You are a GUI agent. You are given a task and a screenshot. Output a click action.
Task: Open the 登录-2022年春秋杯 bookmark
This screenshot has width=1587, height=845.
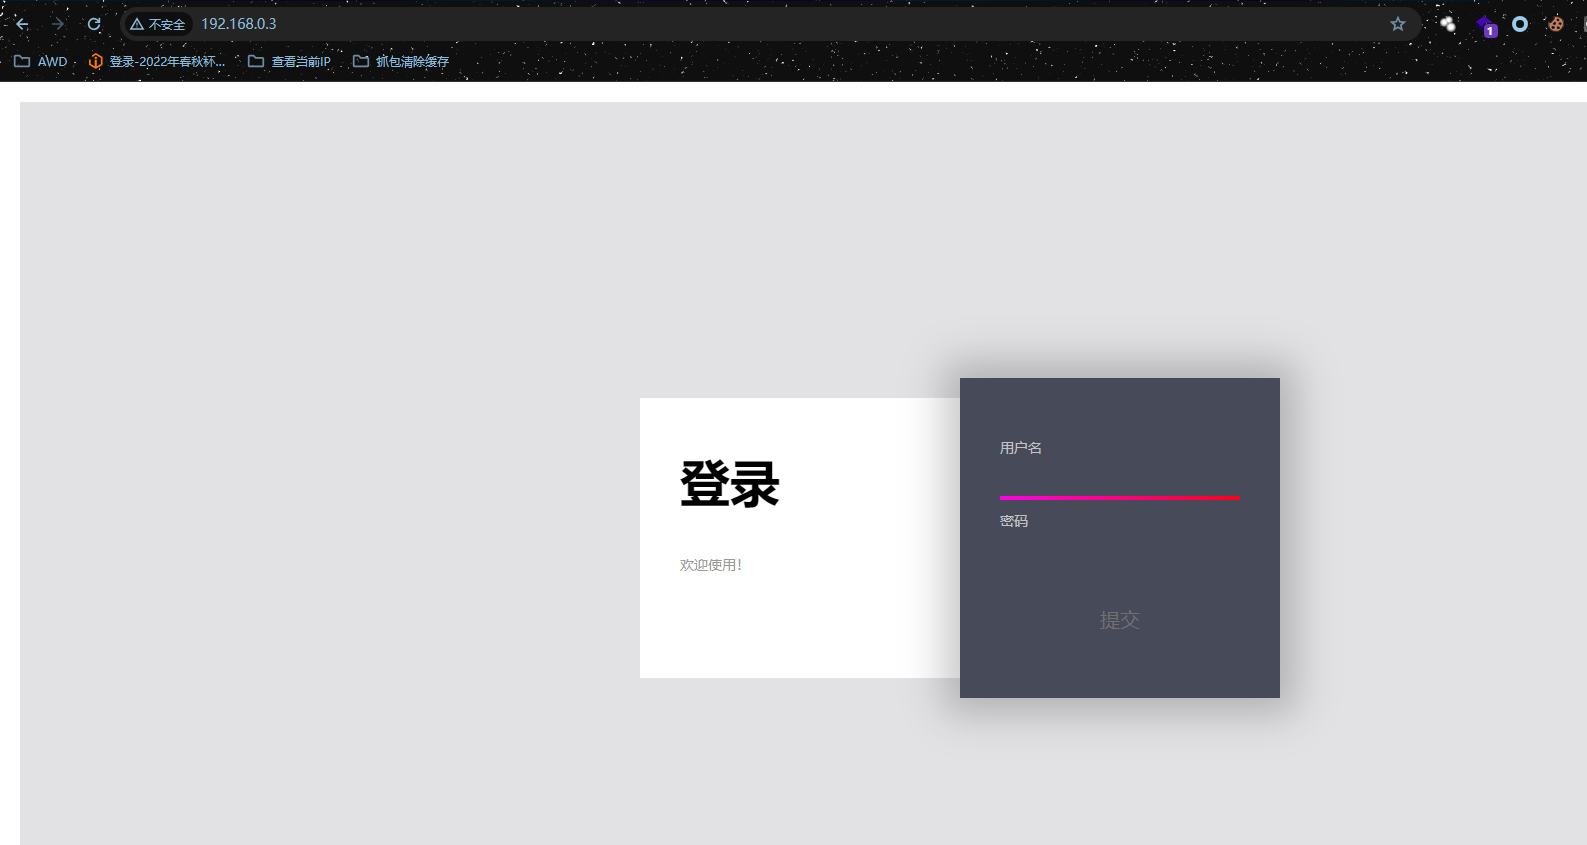click(157, 61)
